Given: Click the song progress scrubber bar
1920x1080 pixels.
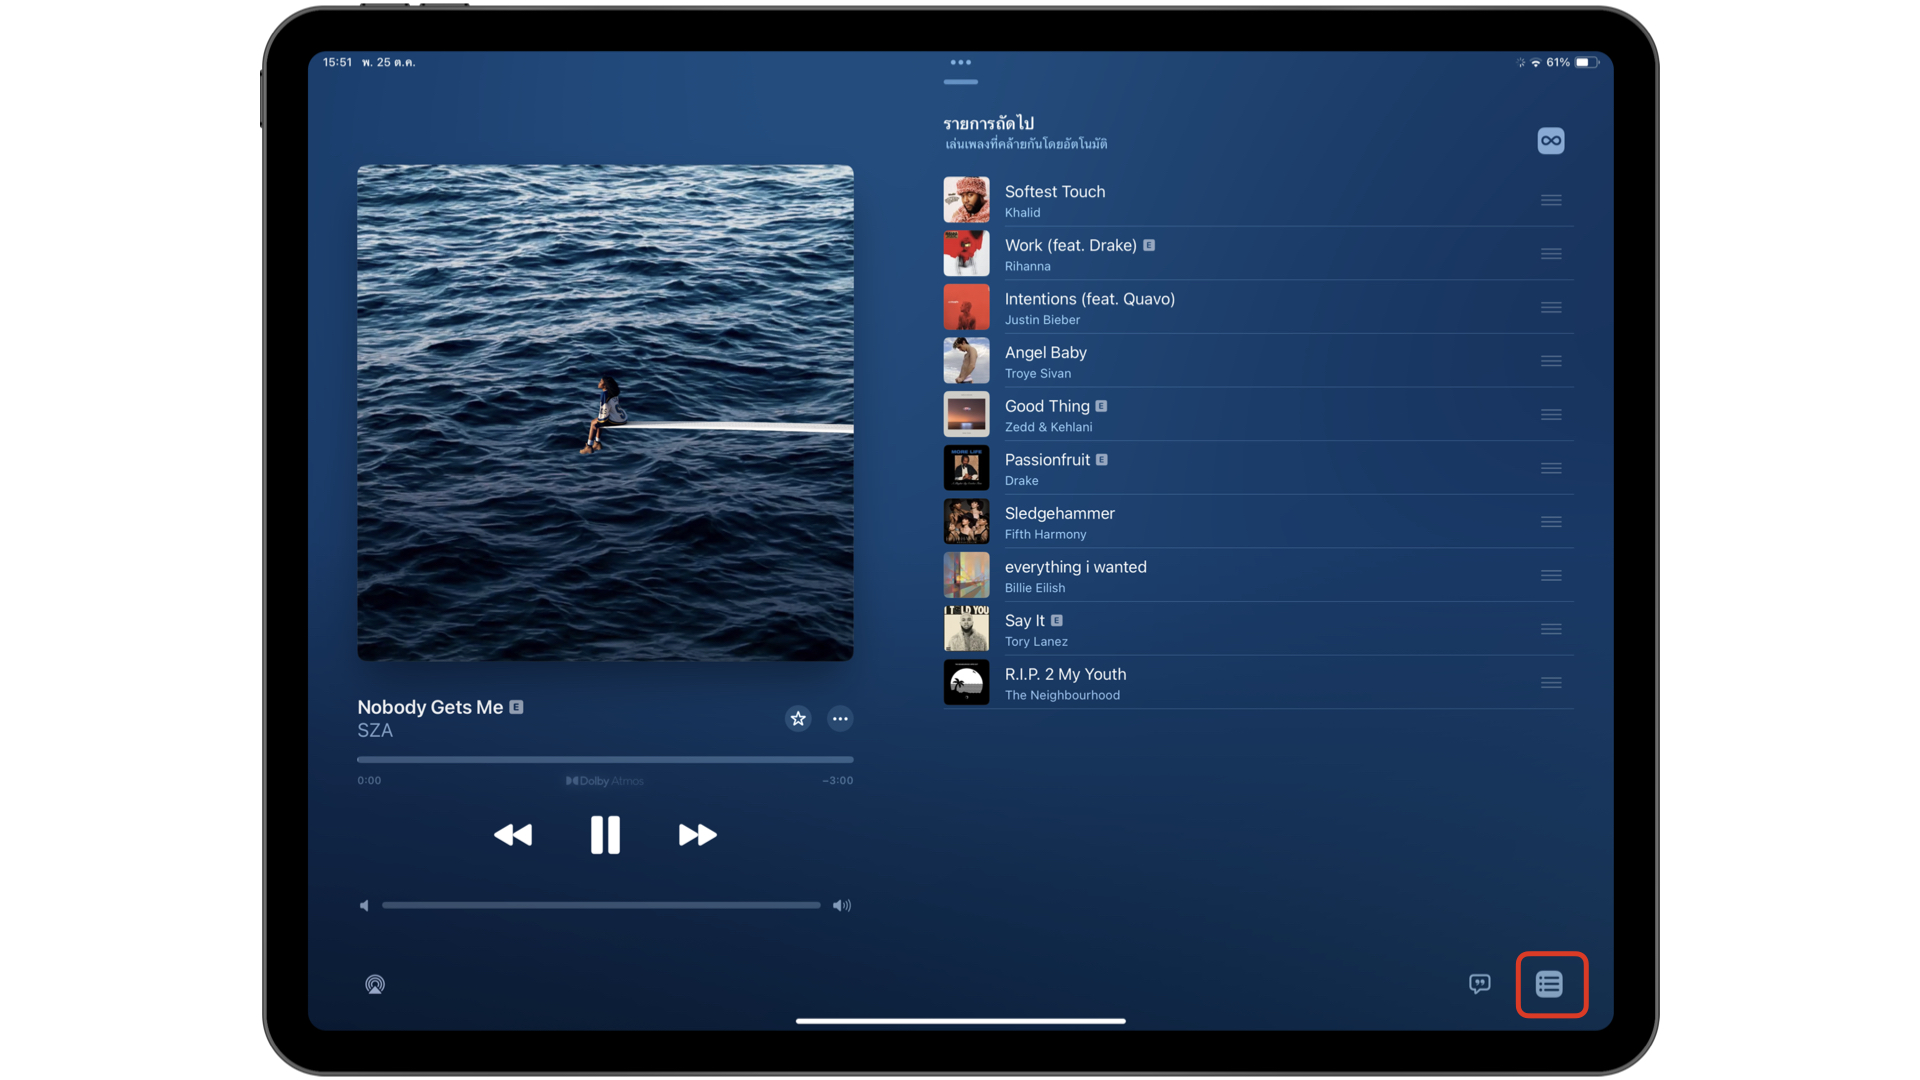Looking at the screenshot, I should pos(605,759).
